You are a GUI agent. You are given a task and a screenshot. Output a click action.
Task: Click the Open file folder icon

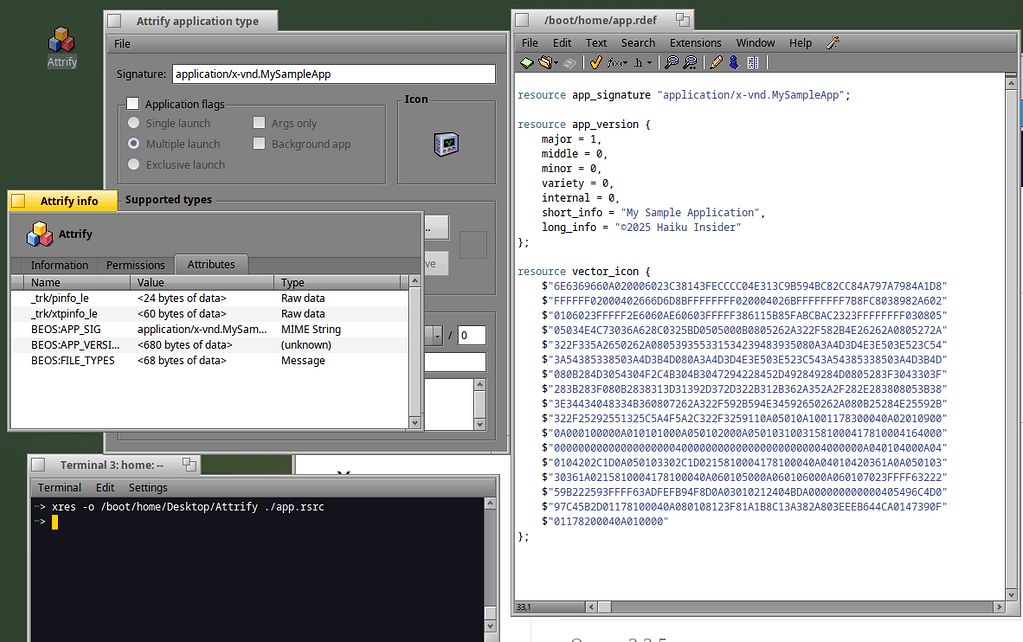(545, 63)
